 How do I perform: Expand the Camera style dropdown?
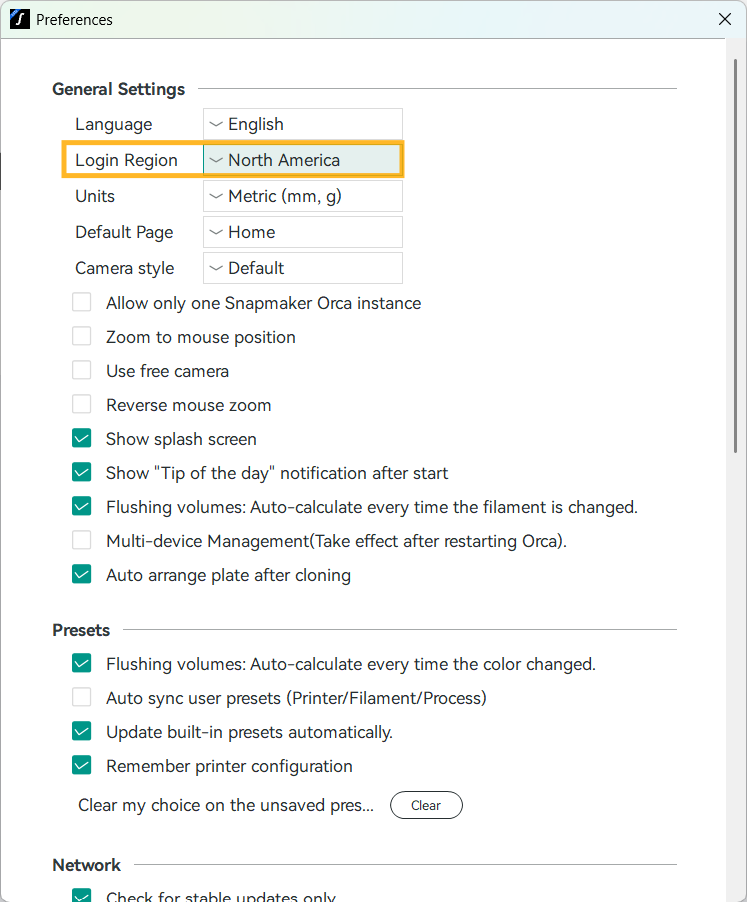pyautogui.click(x=302, y=268)
